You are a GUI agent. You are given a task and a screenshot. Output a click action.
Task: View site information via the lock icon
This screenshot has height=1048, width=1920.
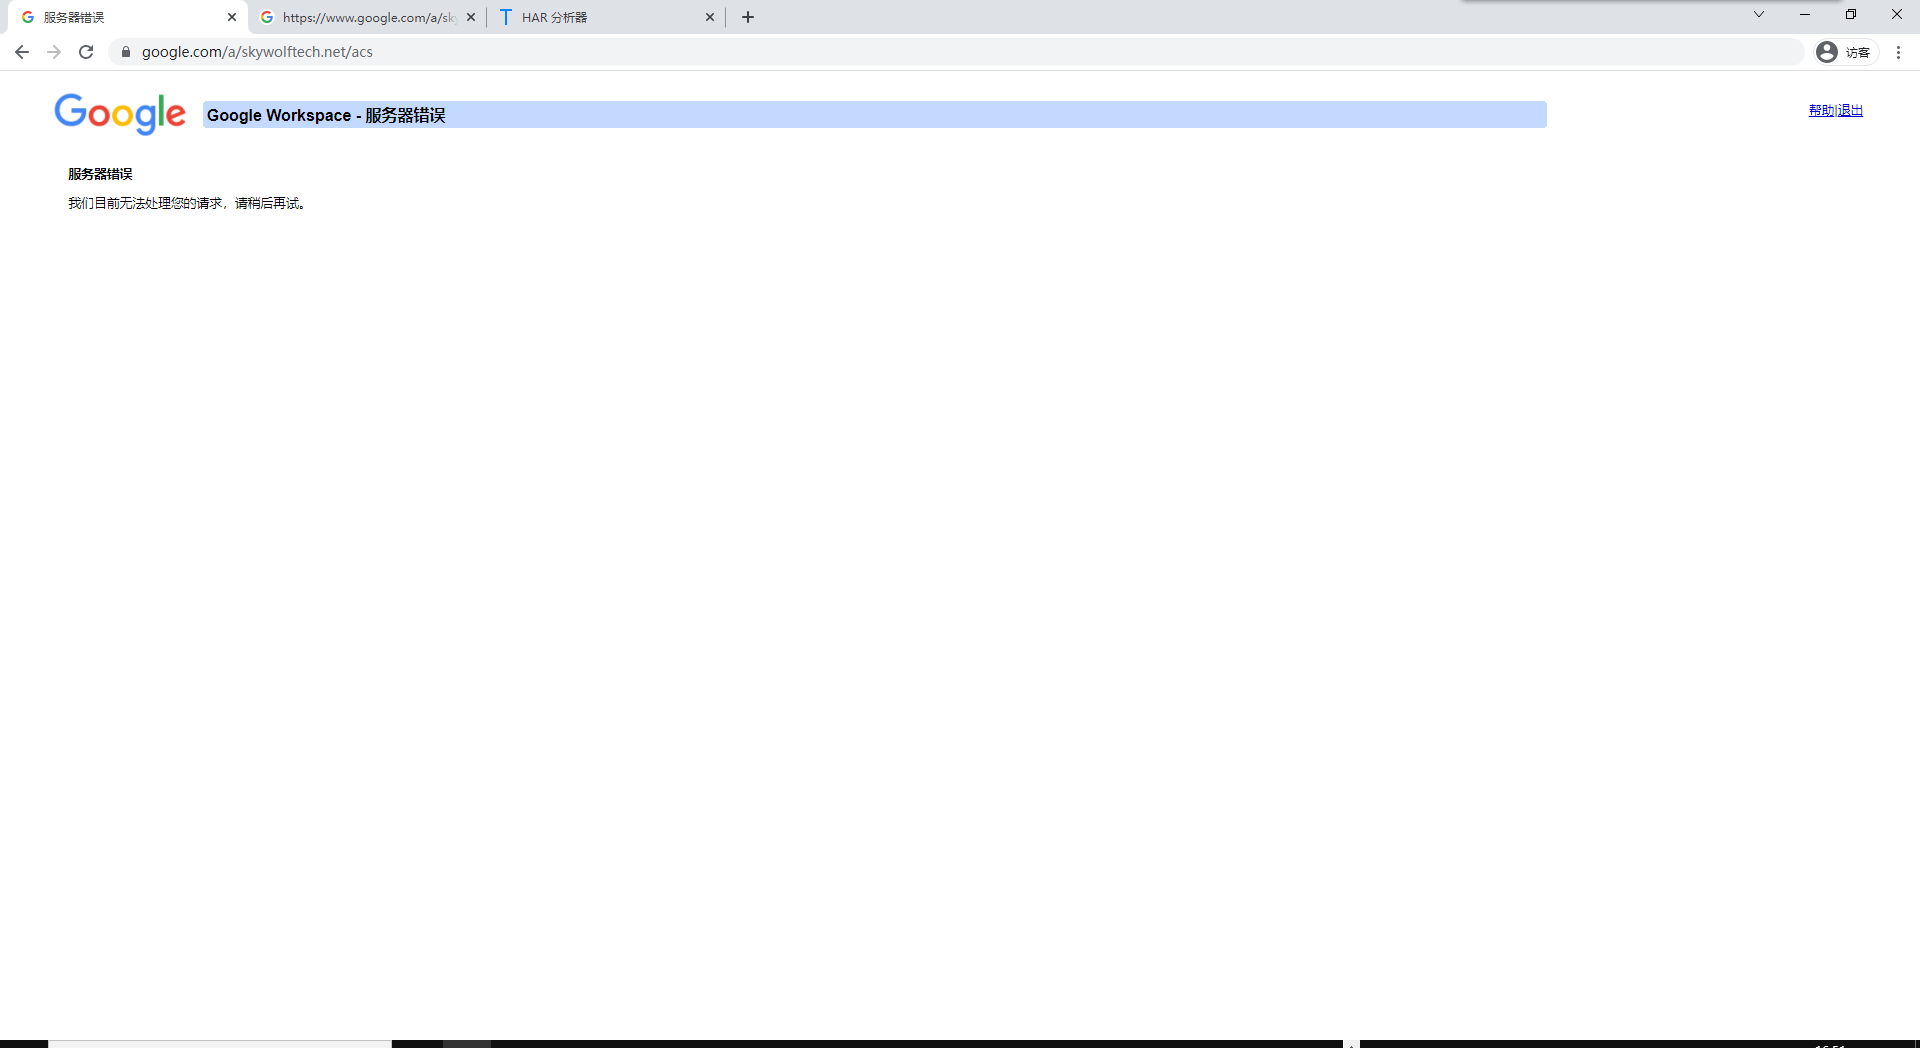coord(126,52)
